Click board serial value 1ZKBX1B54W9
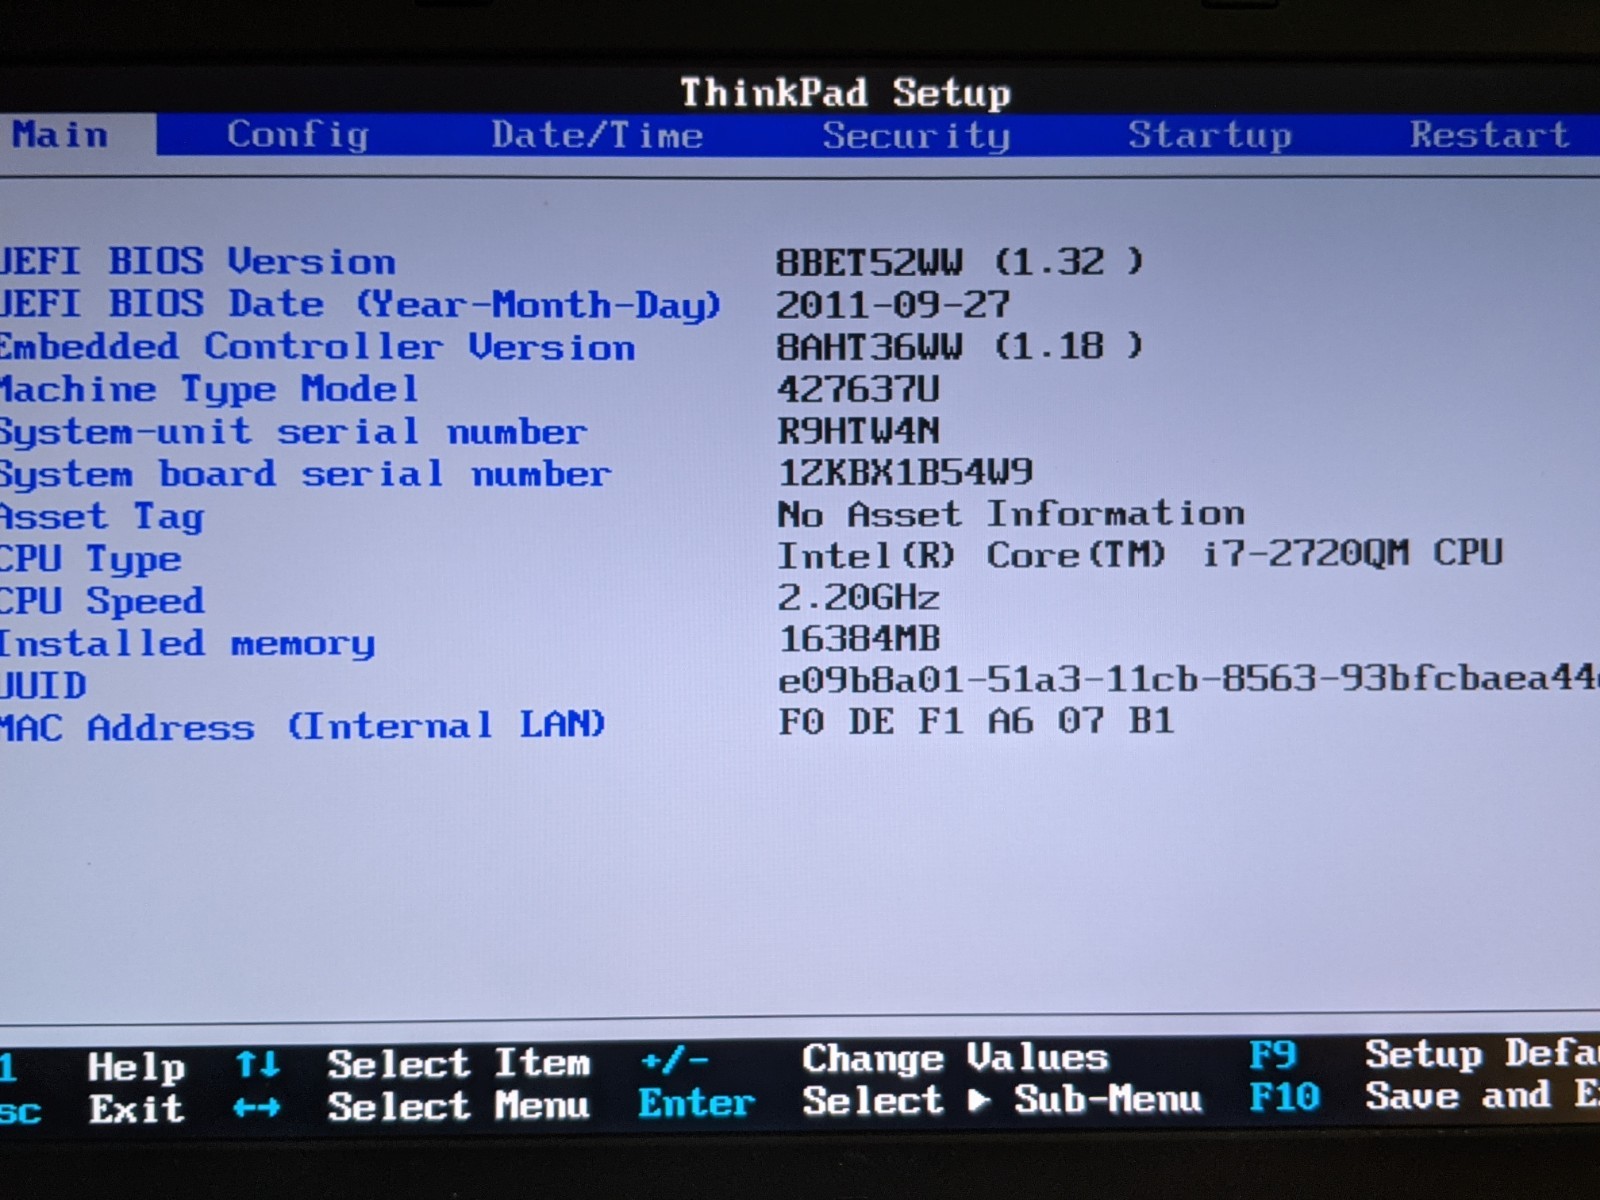This screenshot has height=1200, width=1600. click(905, 472)
